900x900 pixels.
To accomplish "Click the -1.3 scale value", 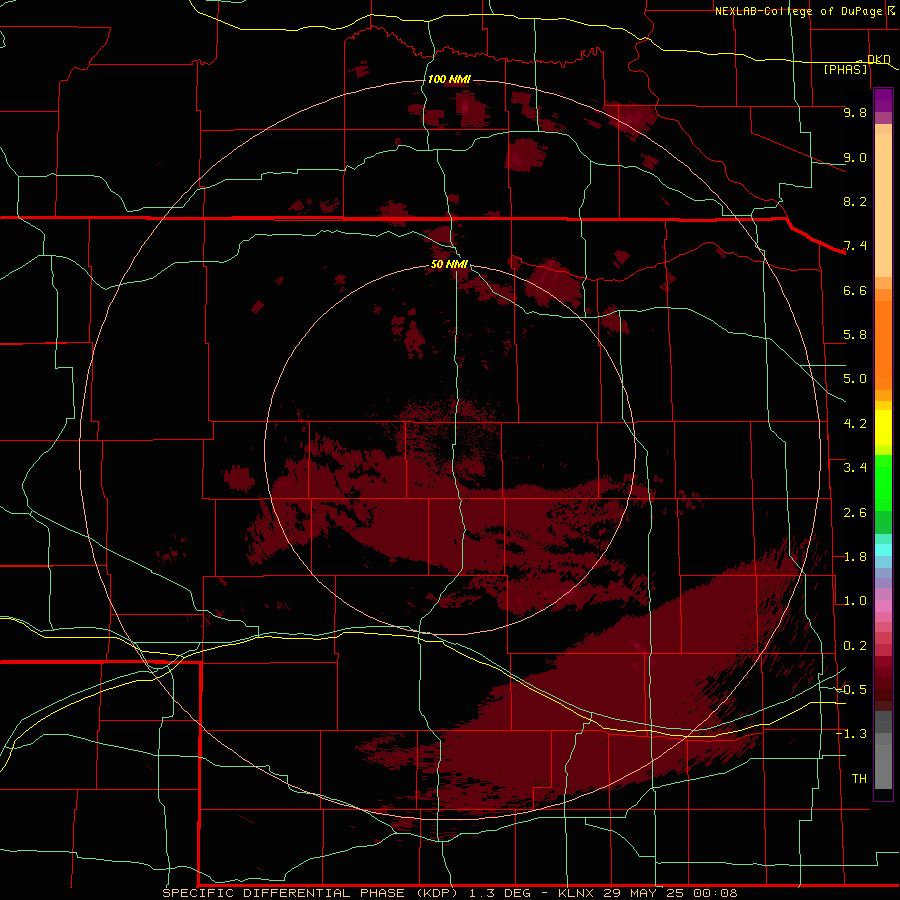I will pos(851,734).
